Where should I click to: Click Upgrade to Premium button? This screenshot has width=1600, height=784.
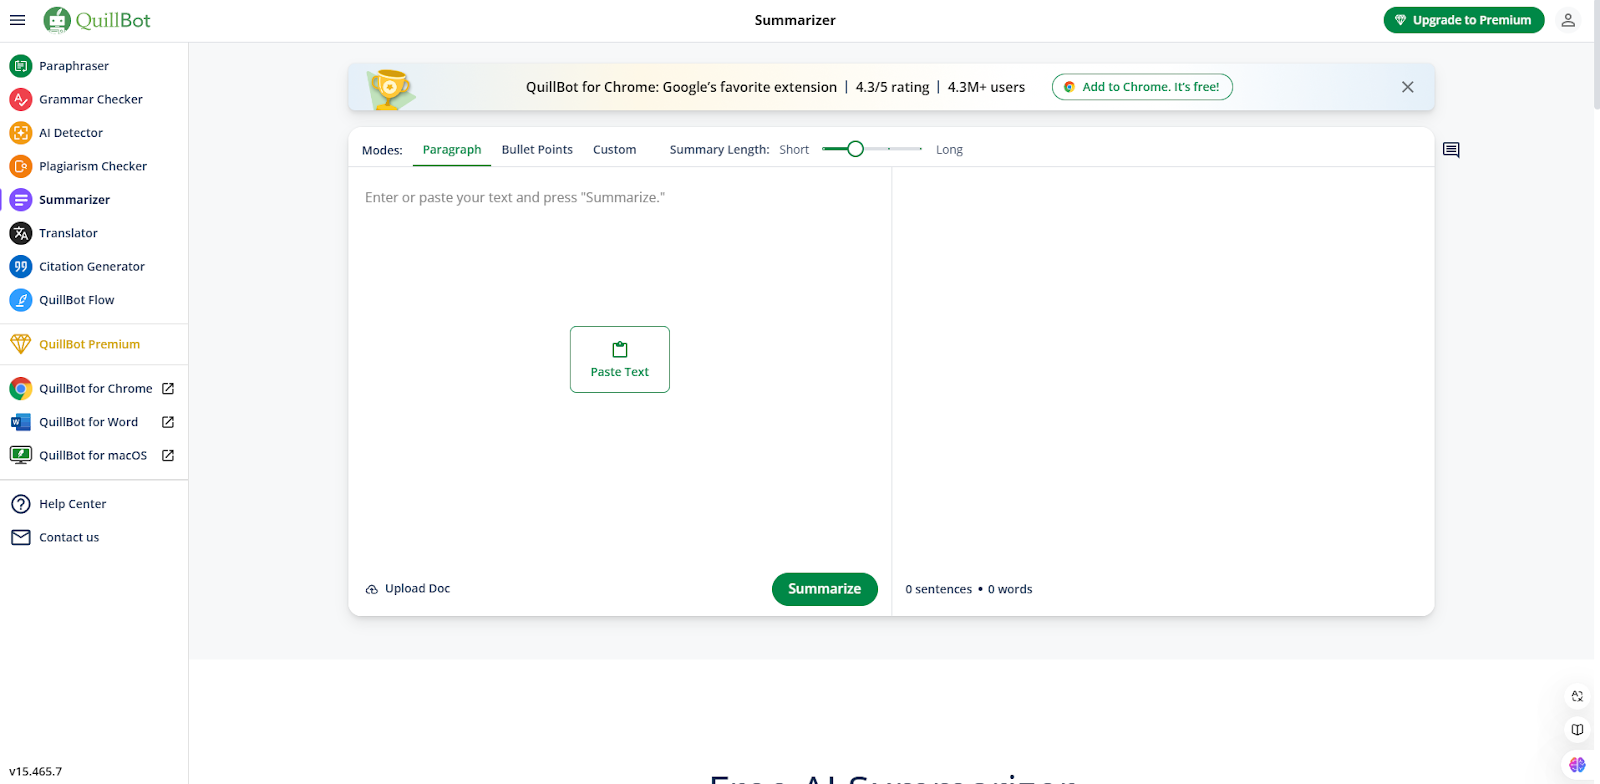point(1463,20)
